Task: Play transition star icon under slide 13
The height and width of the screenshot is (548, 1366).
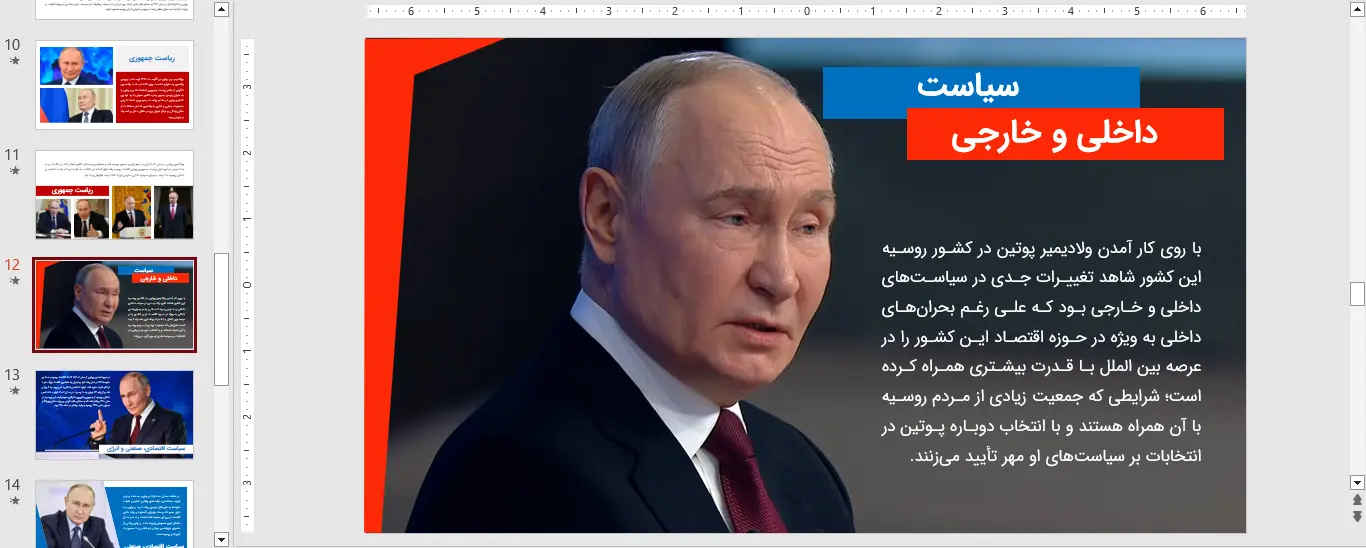Action: (14, 390)
